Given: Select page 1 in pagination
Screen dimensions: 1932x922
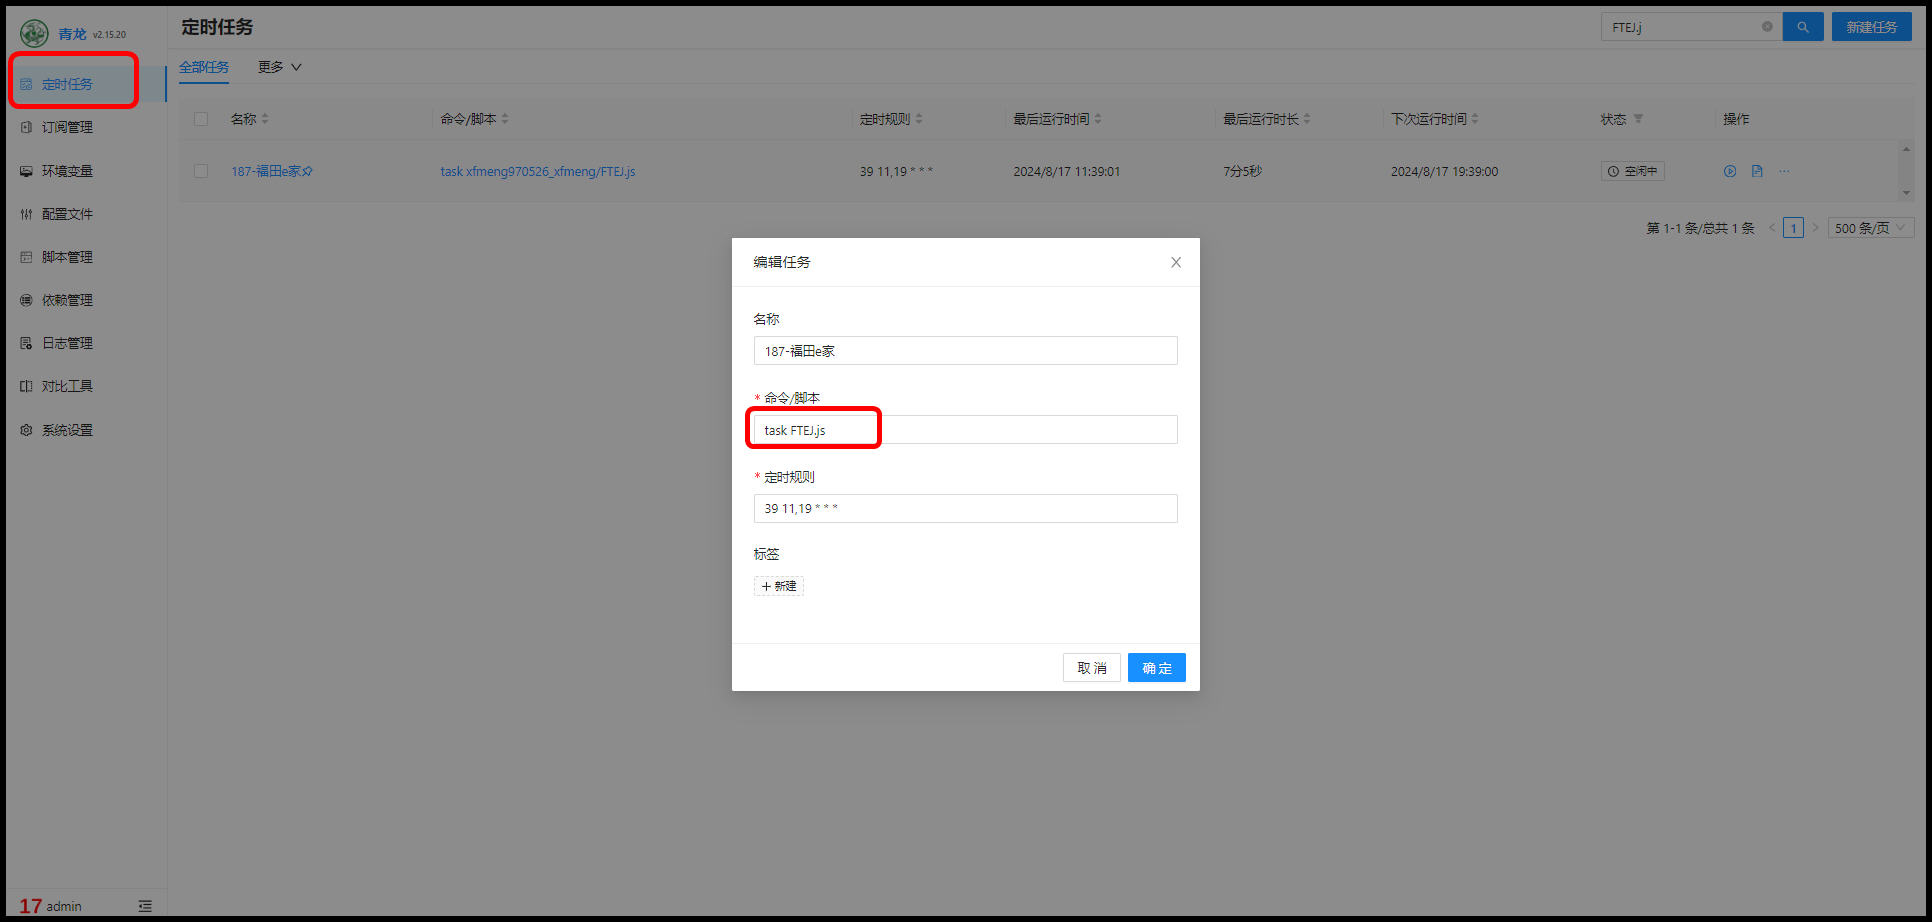Looking at the screenshot, I should [1794, 228].
